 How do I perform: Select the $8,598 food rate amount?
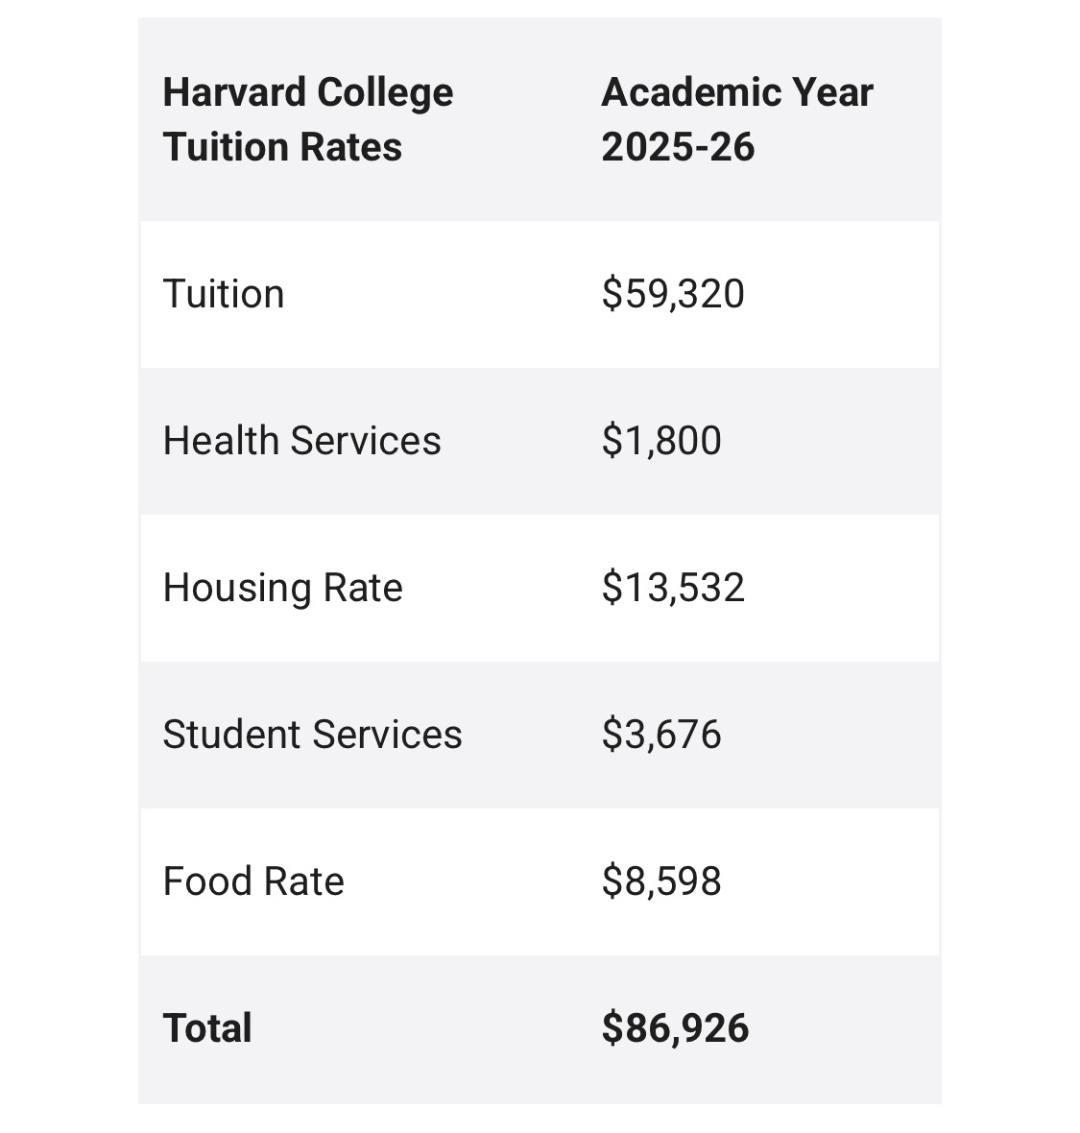(x=661, y=882)
